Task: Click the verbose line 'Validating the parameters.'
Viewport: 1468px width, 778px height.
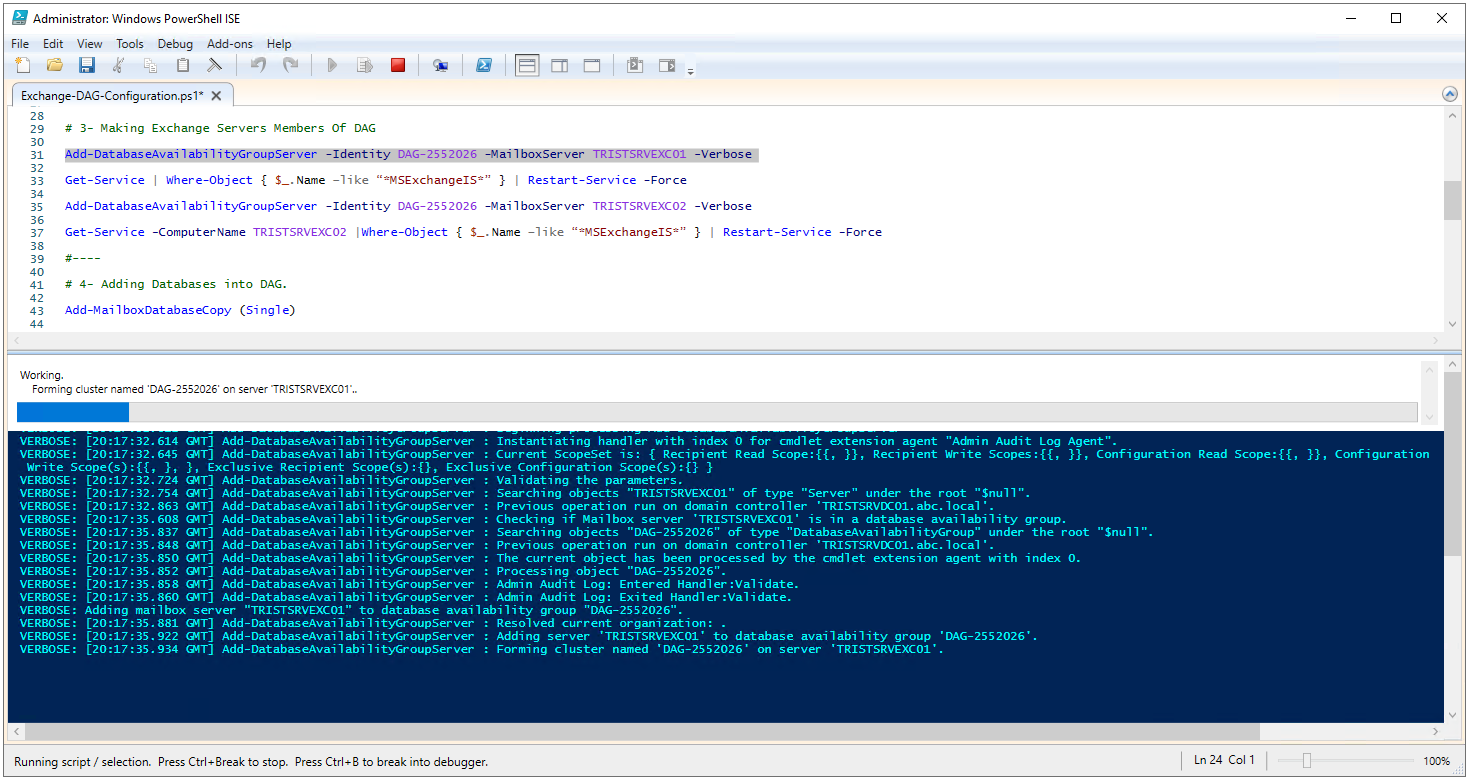Action: [x=351, y=480]
